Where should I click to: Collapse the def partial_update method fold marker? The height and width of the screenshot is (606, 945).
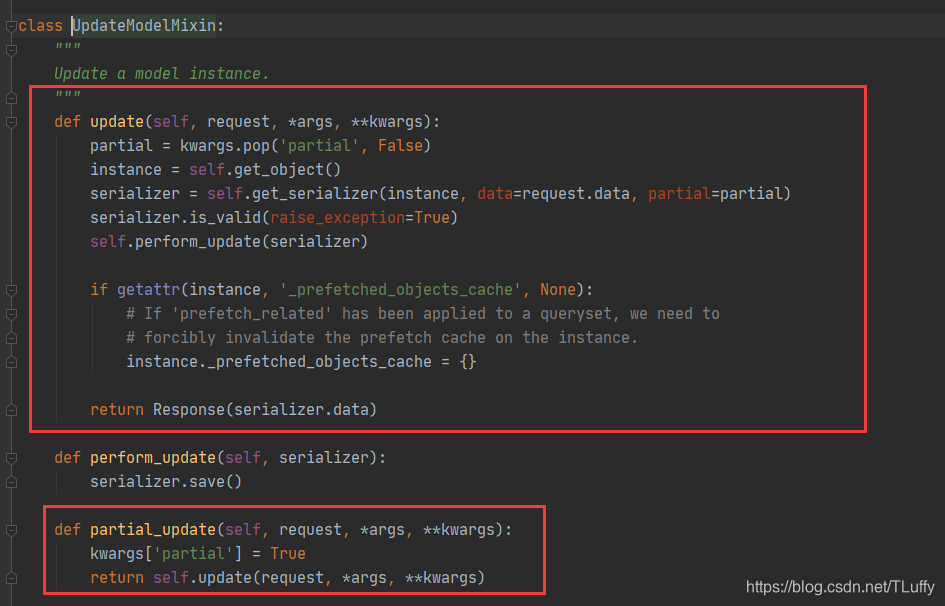[x=11, y=530]
